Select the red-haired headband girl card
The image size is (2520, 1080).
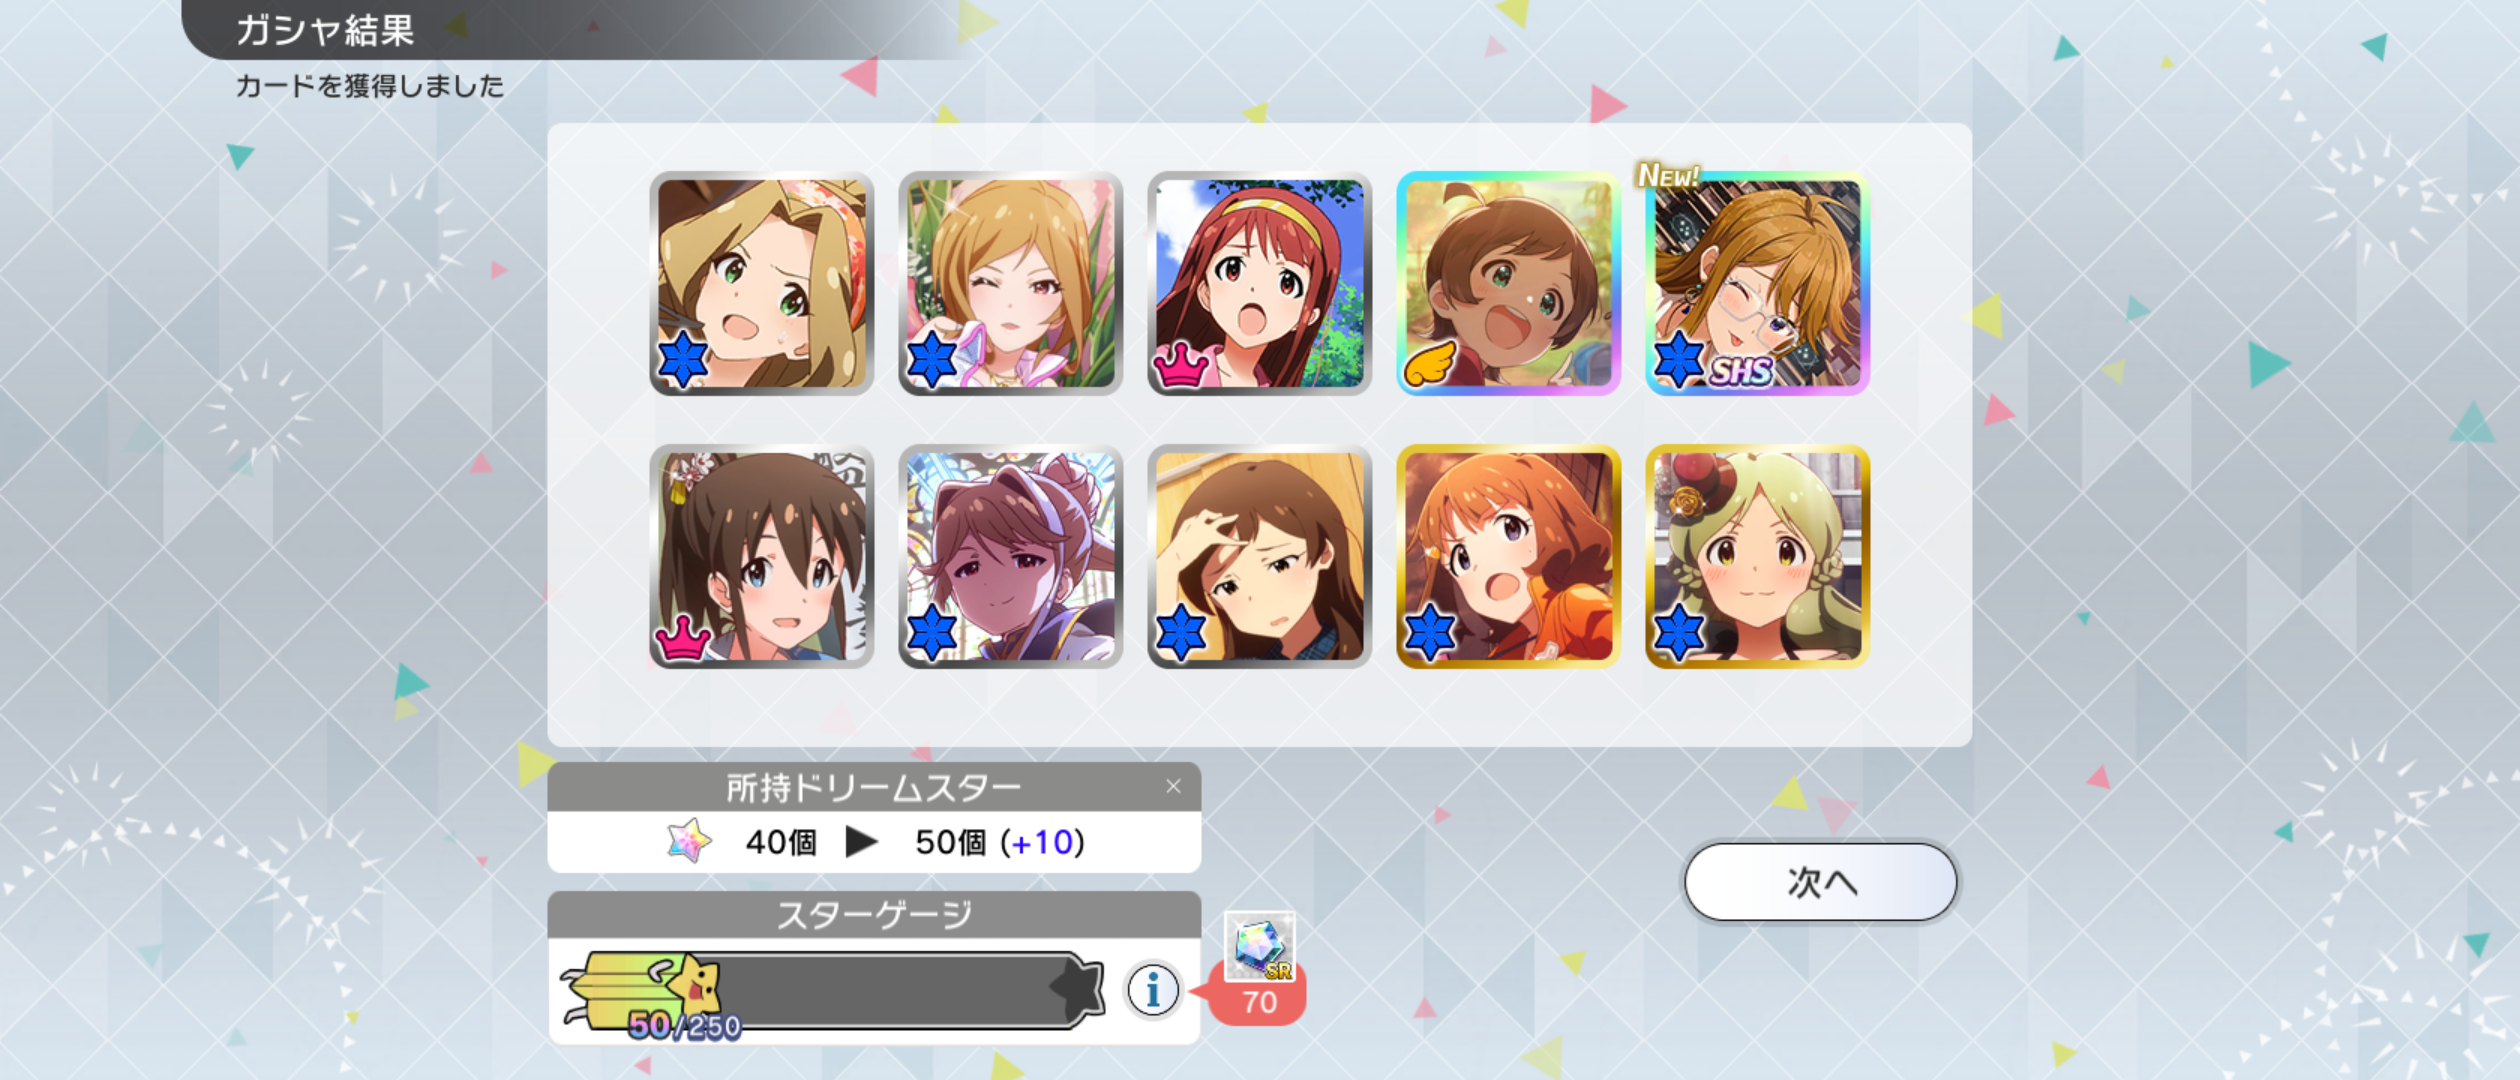(x=1259, y=283)
